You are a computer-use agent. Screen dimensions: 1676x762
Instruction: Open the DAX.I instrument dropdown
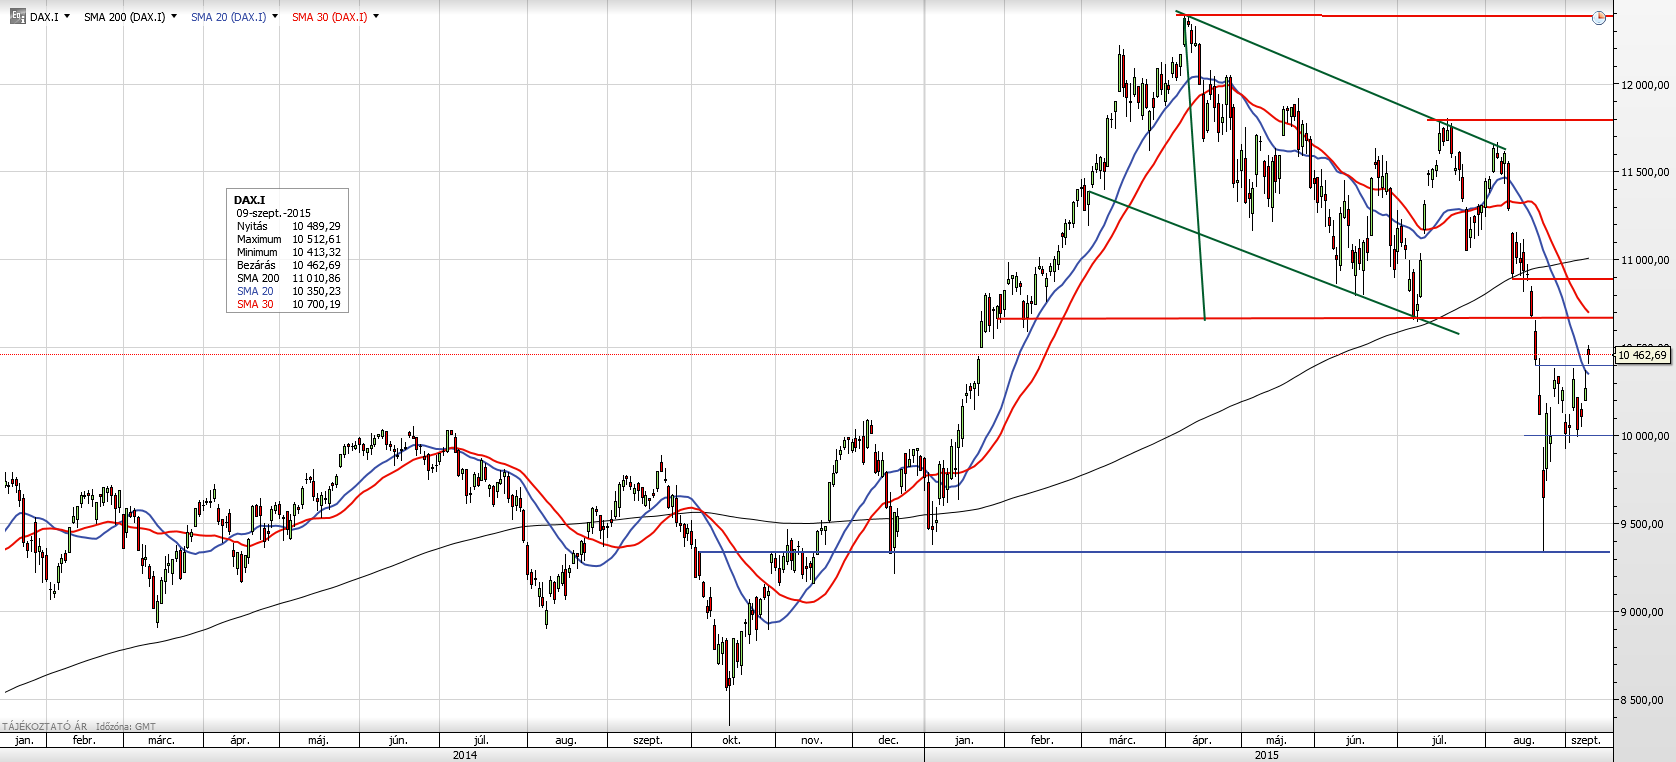(67, 16)
